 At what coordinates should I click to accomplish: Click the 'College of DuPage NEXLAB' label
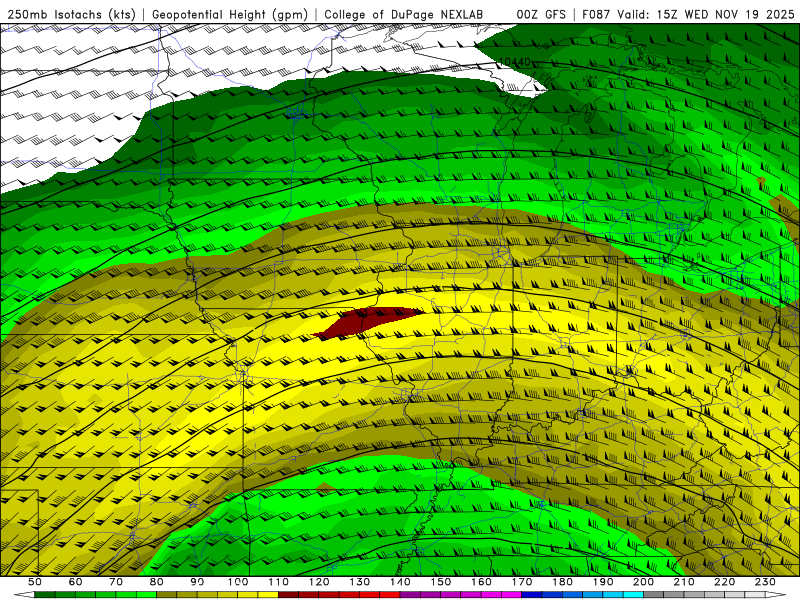pos(404,14)
